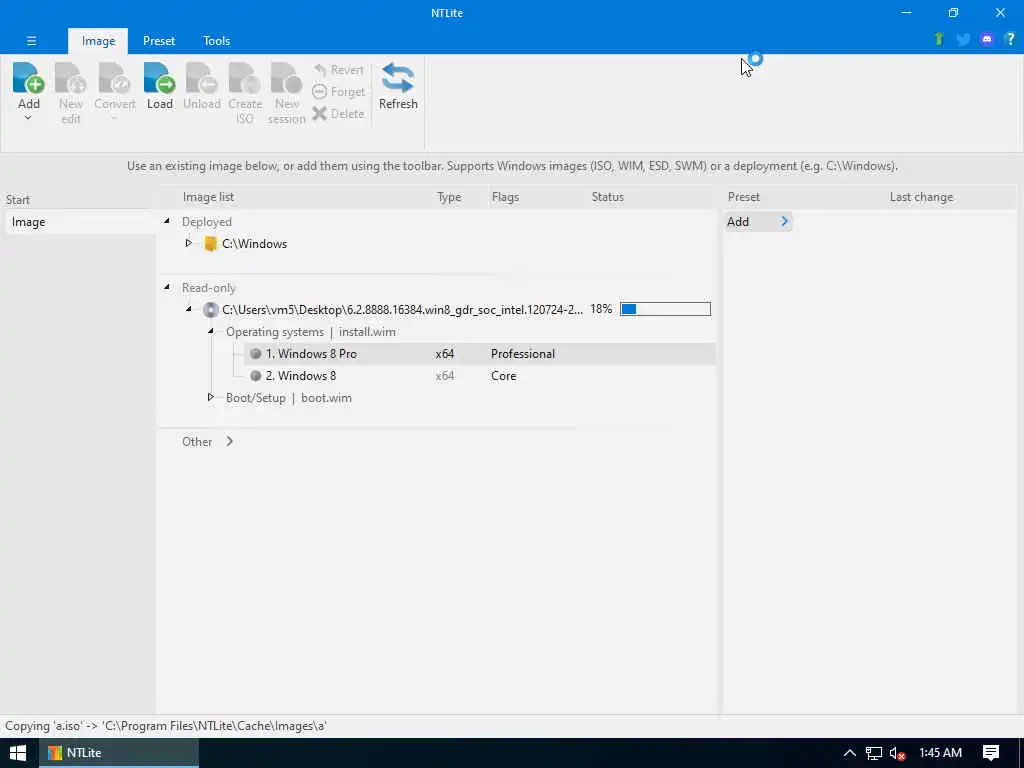Click the Add image toolbar icon
The image size is (1024, 768).
pyautogui.click(x=28, y=78)
